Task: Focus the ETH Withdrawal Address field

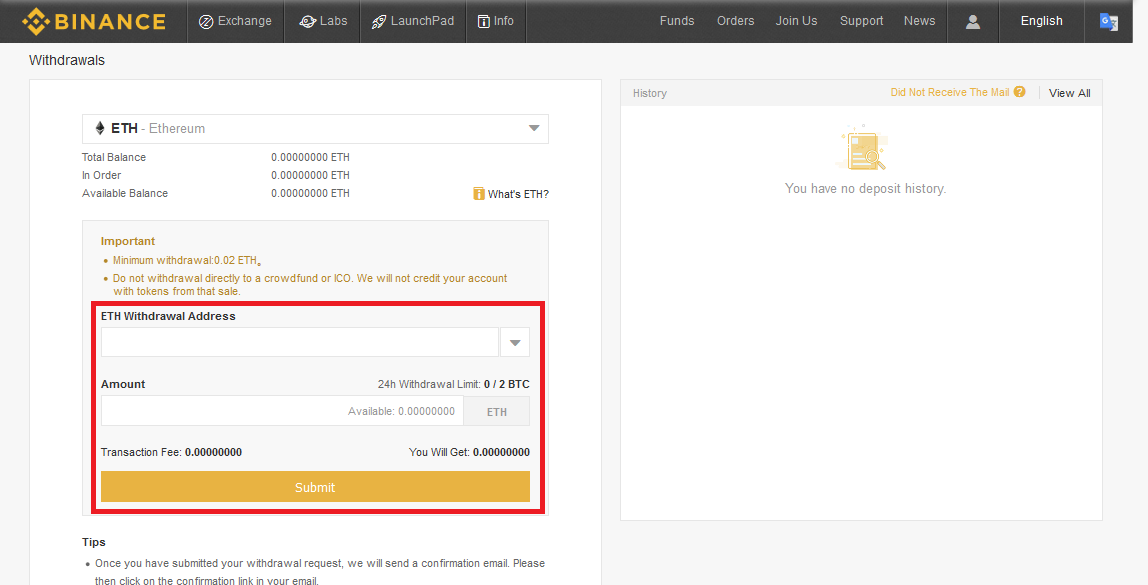Action: (x=299, y=342)
